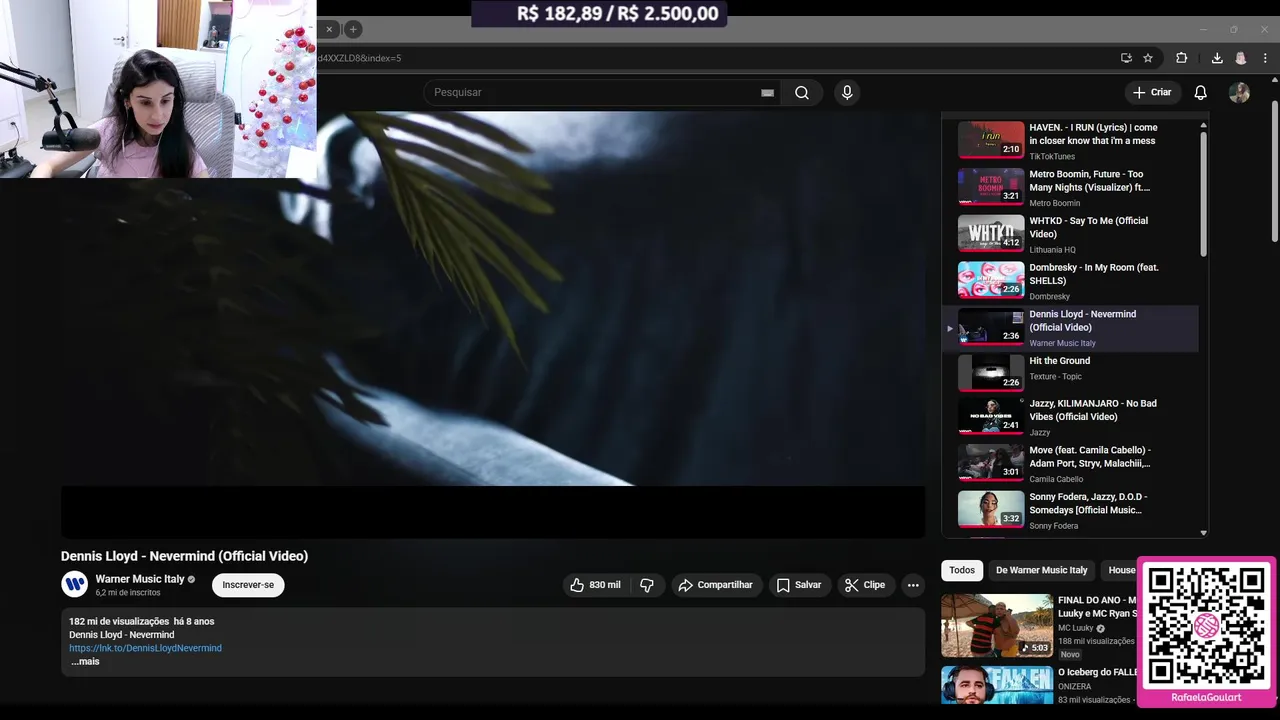Screen dimensions: 1280x720
Task: Click Move feat. Camila Cabello title text
Action: [1090, 457]
